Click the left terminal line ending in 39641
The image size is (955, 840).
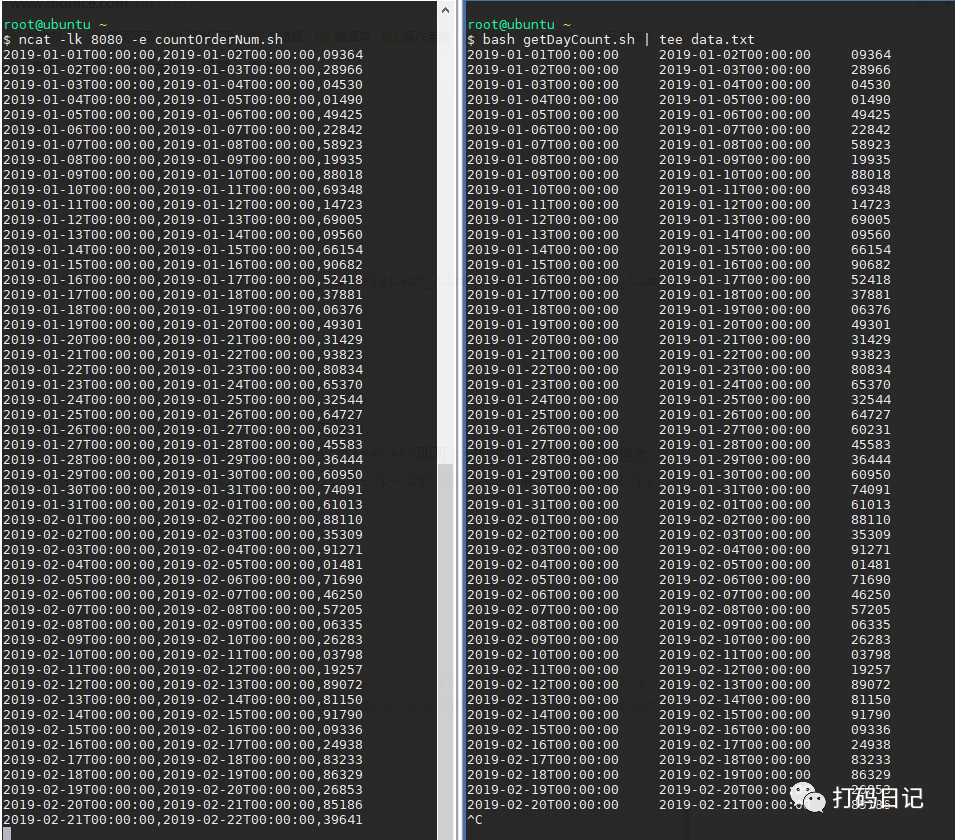pos(183,820)
